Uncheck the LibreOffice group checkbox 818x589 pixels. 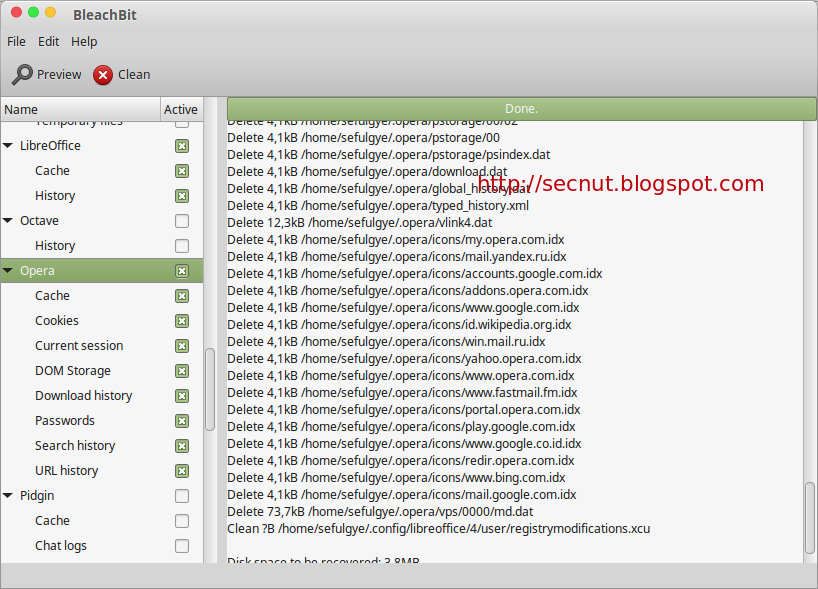[182, 146]
